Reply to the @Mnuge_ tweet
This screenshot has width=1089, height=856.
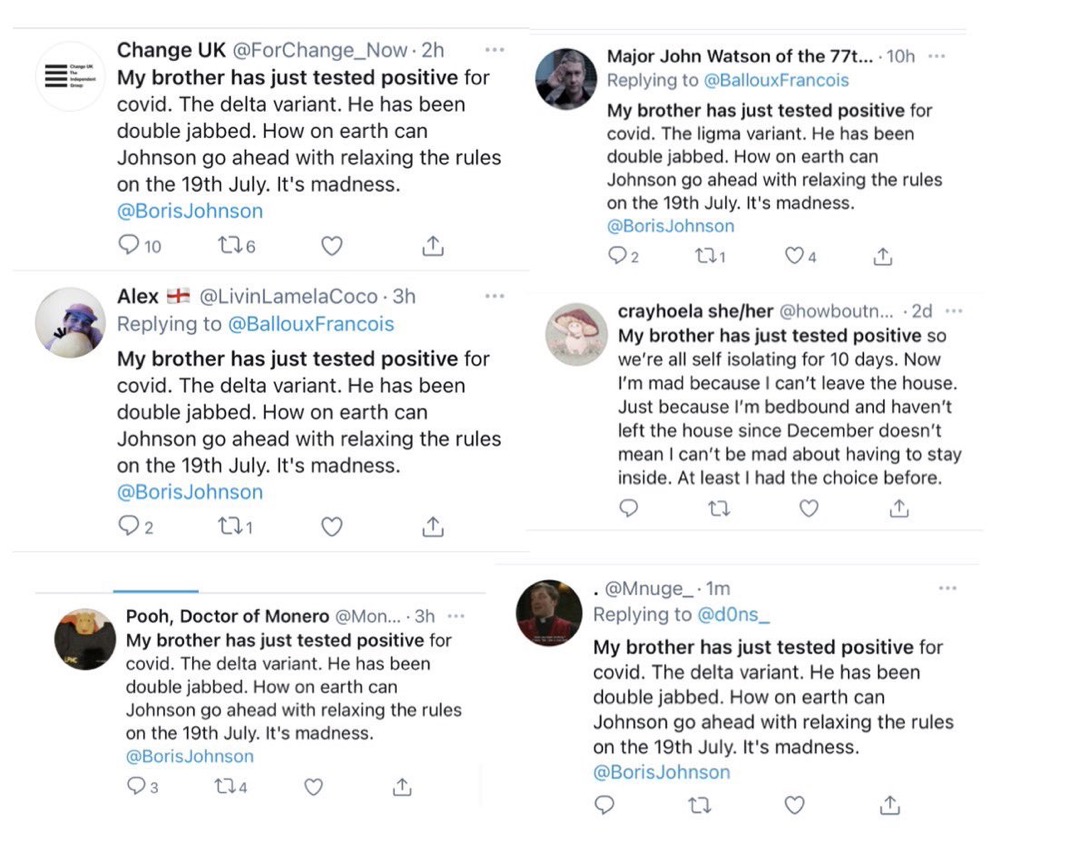point(604,805)
